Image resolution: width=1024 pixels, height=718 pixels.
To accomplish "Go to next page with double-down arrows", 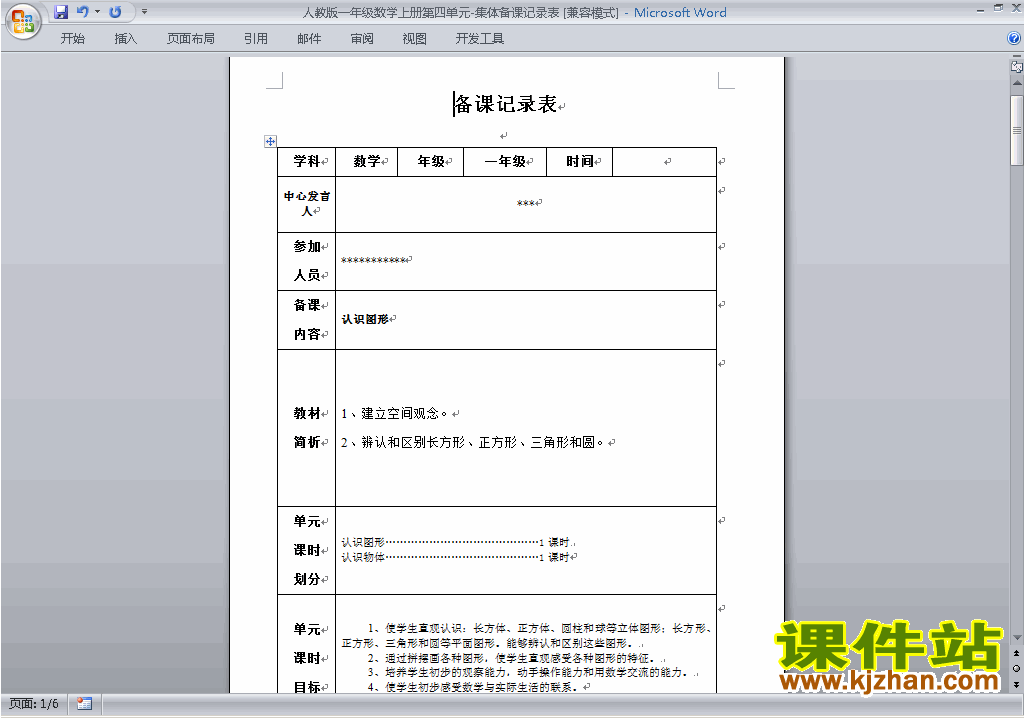I will tap(1016, 684).
